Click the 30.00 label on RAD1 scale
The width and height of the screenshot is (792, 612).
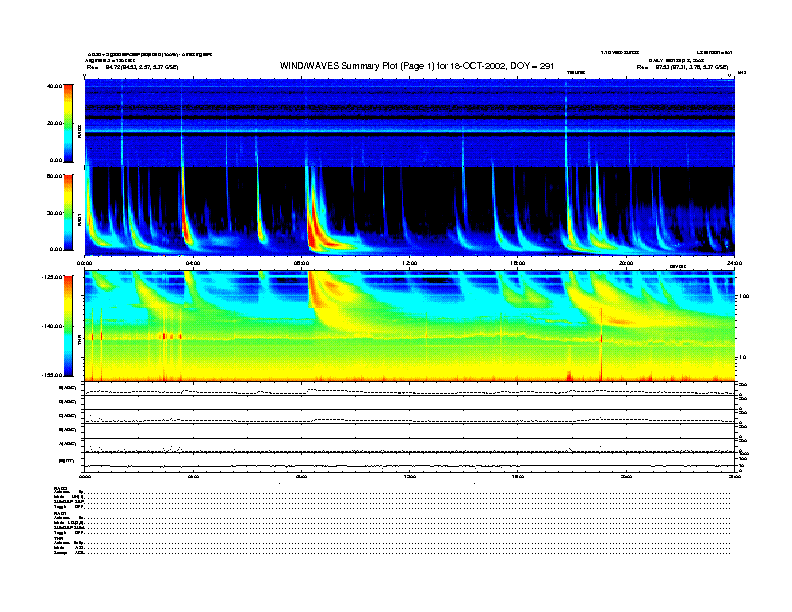pos(54,213)
